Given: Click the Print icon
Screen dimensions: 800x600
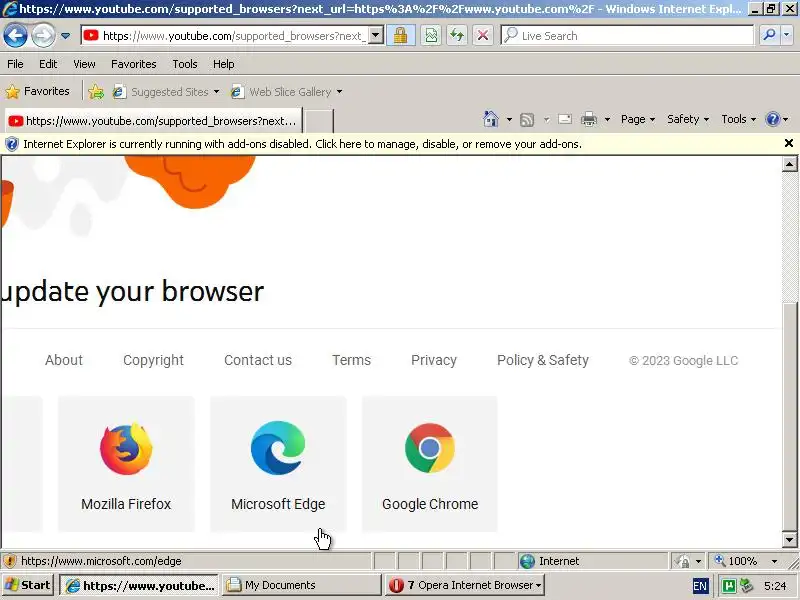Looking at the screenshot, I should [589, 119].
